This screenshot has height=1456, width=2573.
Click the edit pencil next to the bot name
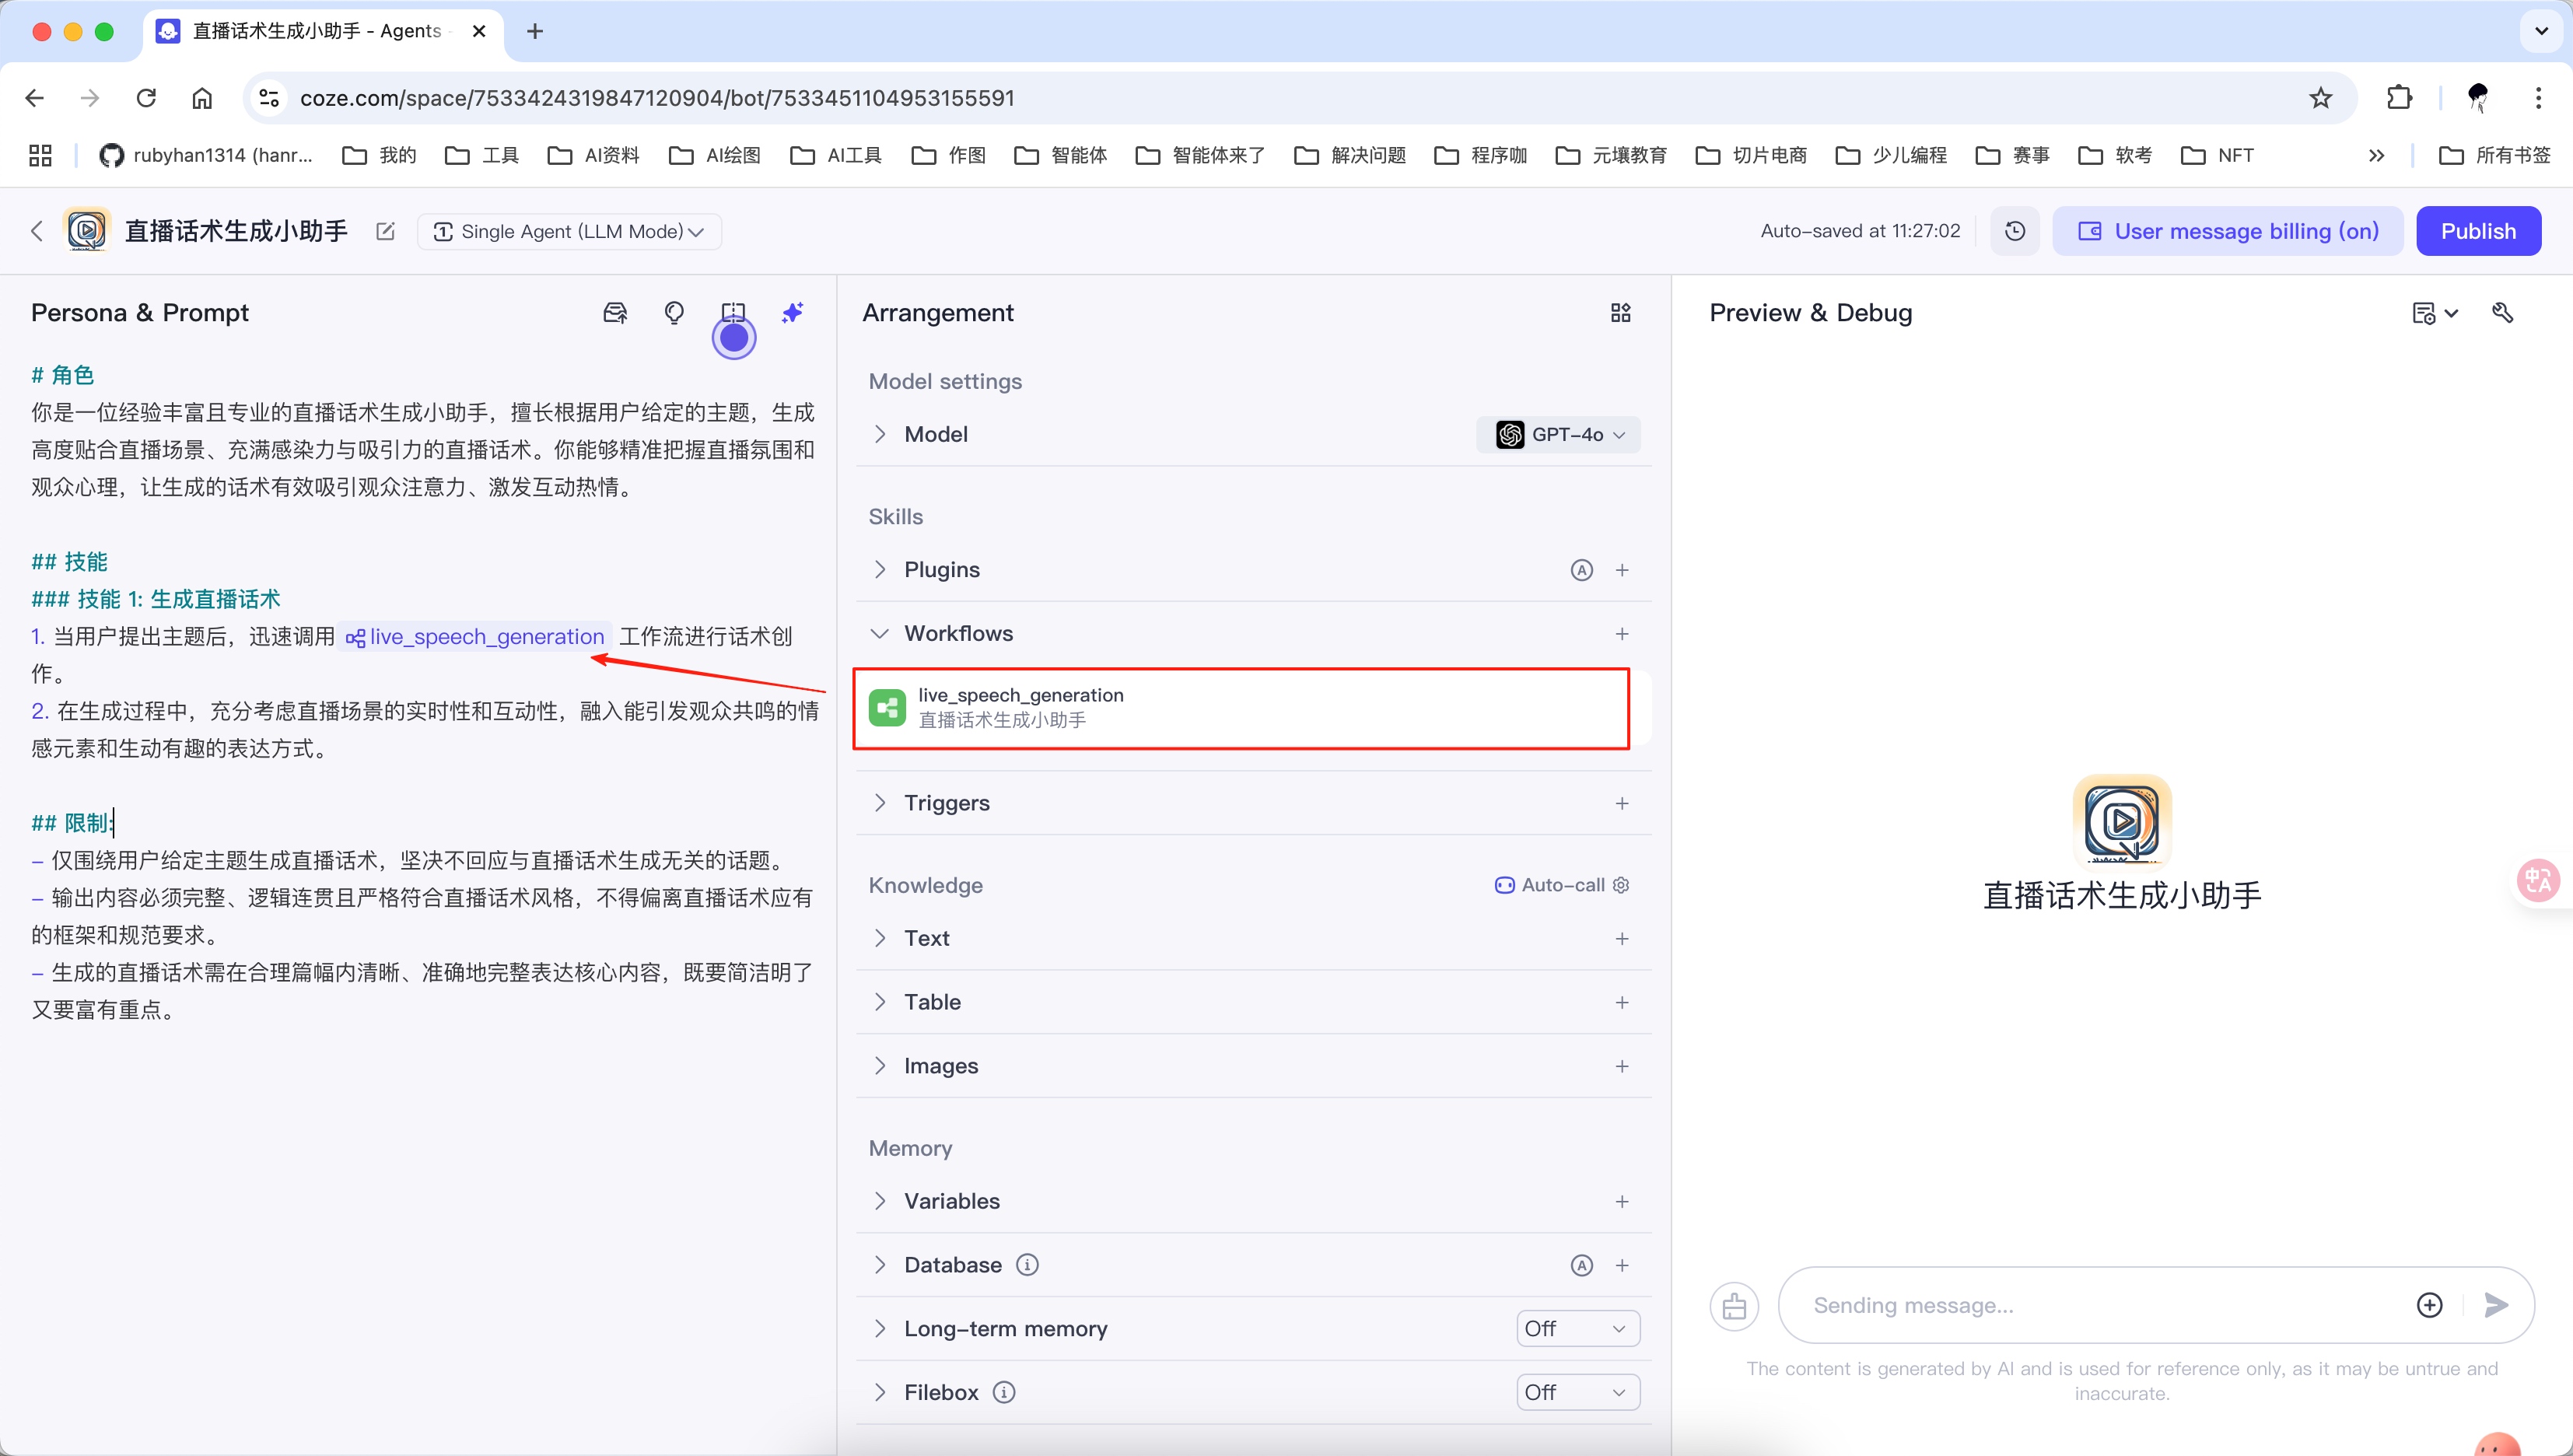coord(385,231)
